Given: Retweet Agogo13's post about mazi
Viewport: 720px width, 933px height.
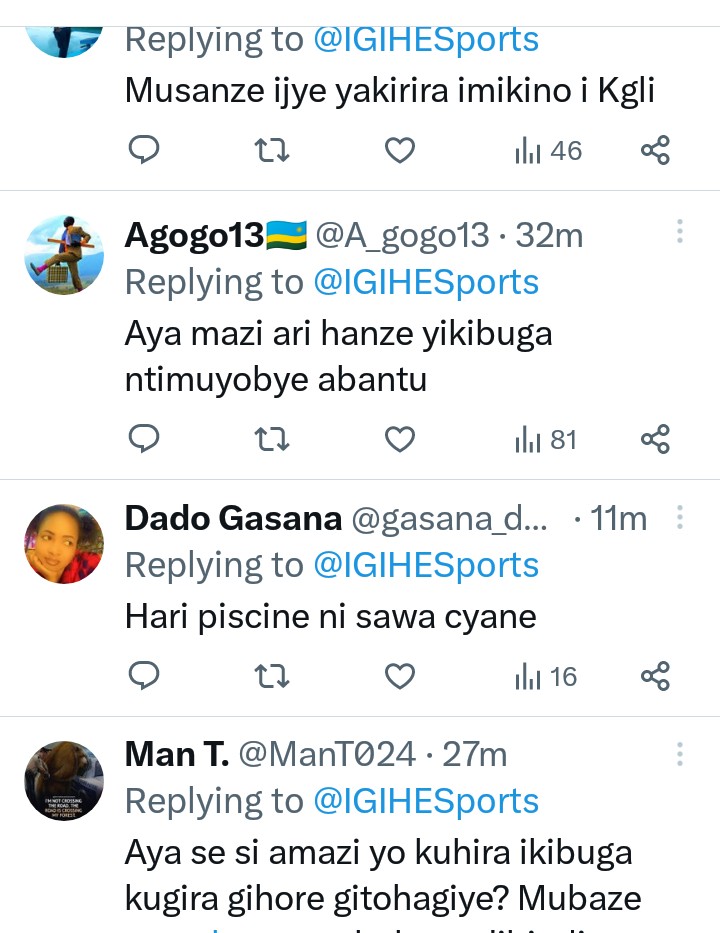Looking at the screenshot, I should 272,439.
